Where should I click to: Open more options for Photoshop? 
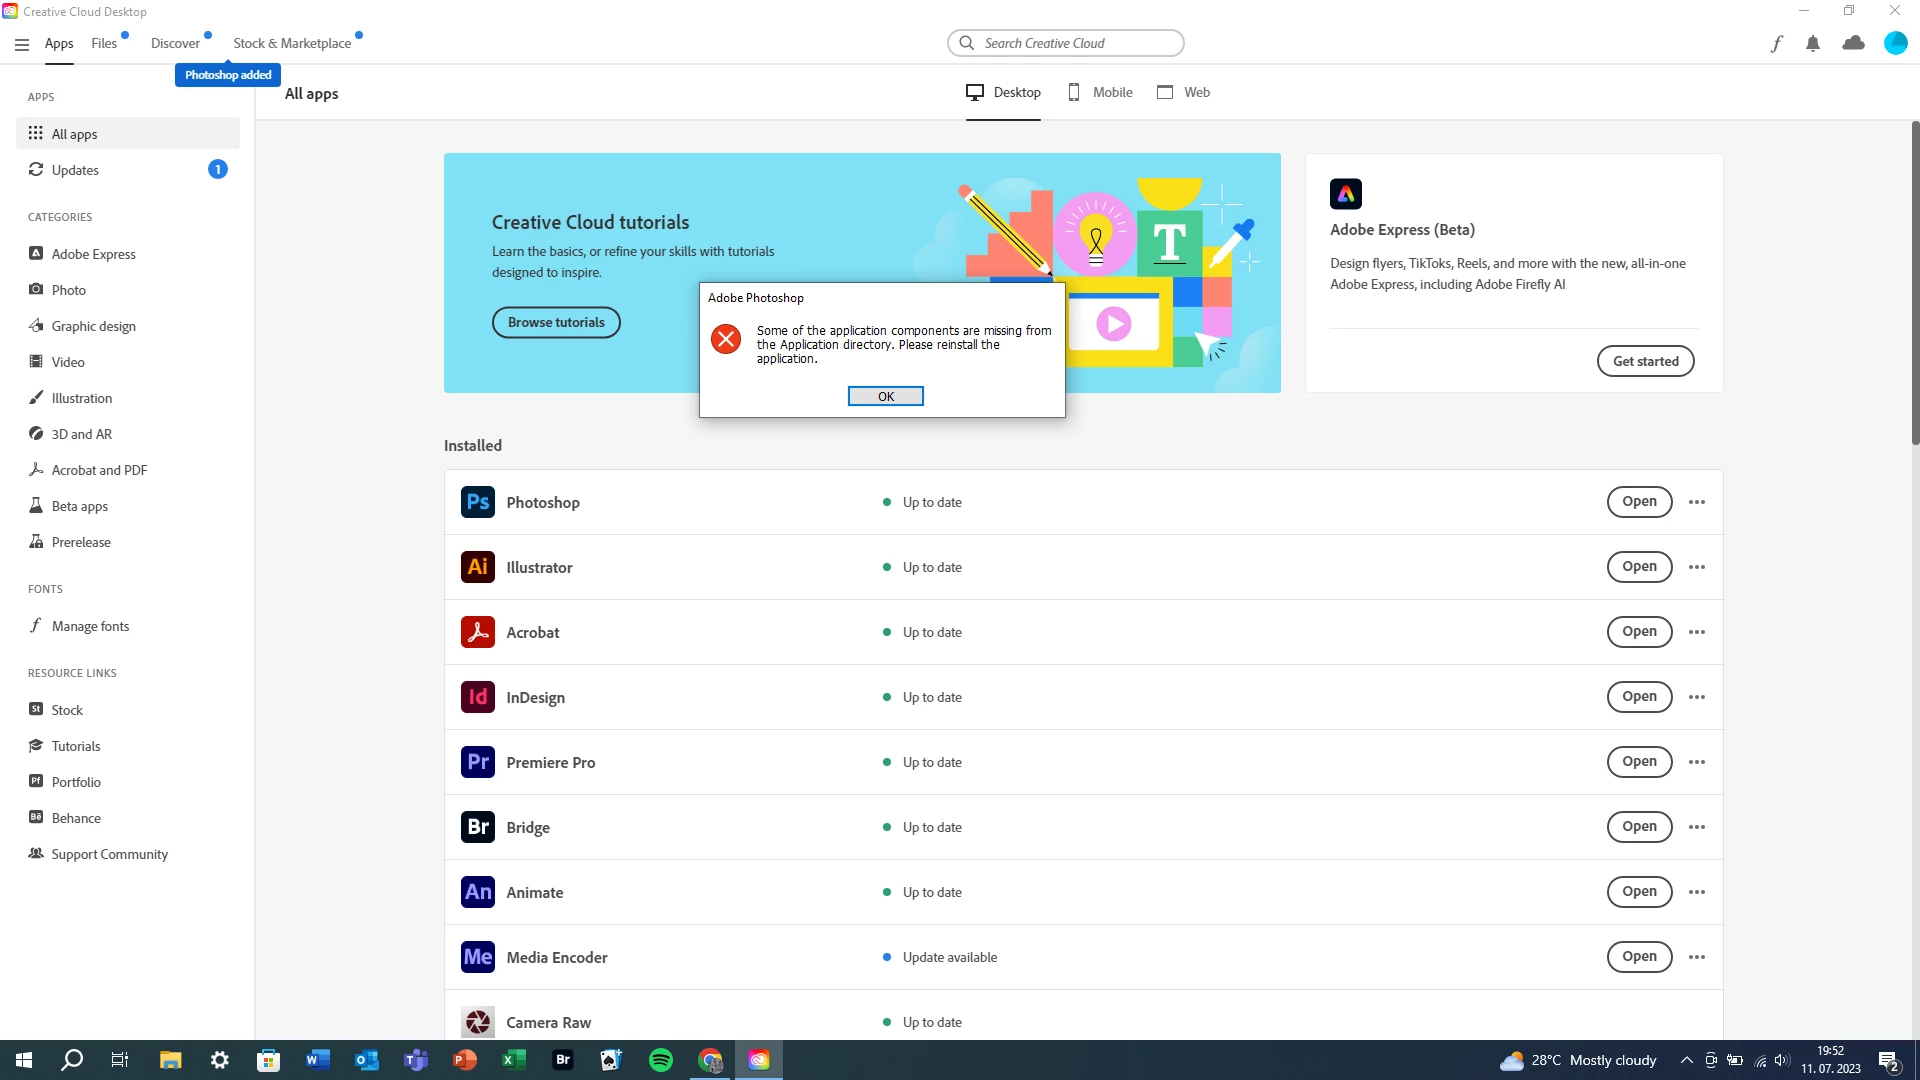click(1697, 502)
